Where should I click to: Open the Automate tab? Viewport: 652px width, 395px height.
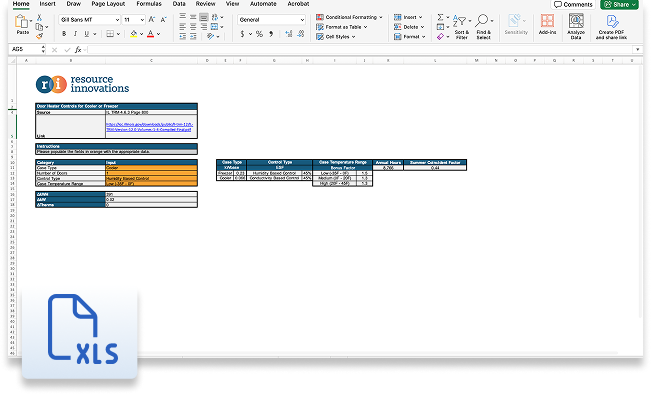pos(263,4)
